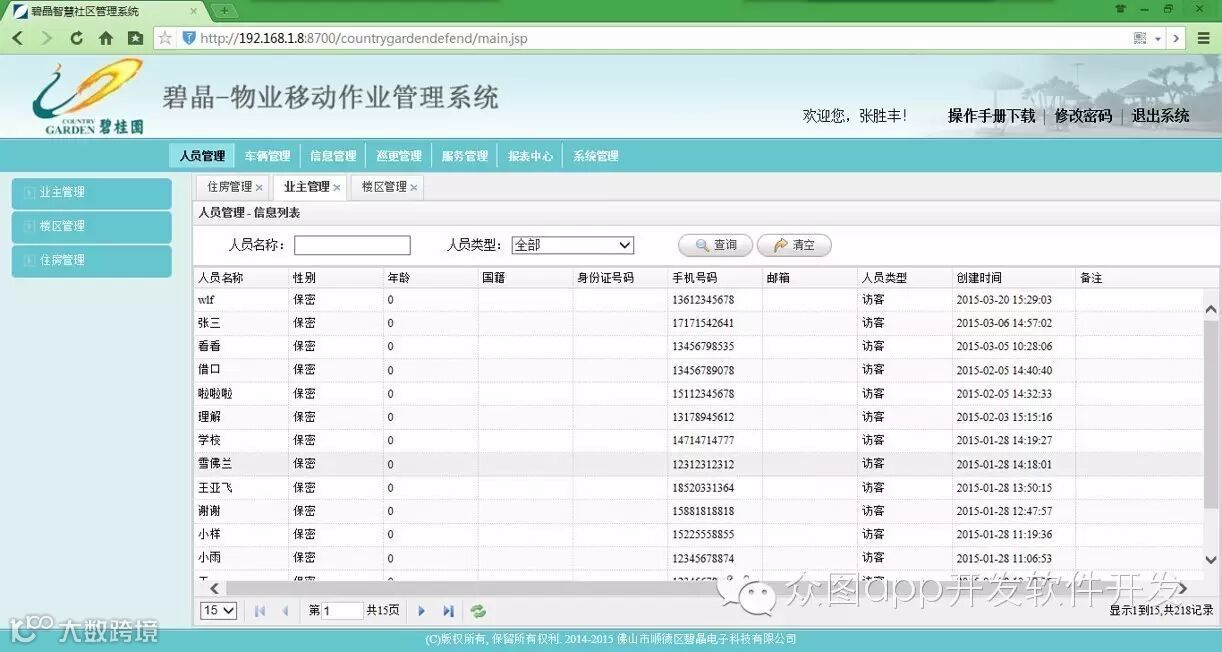Go to browser home page icon
The width and height of the screenshot is (1222, 652).
click(x=105, y=38)
